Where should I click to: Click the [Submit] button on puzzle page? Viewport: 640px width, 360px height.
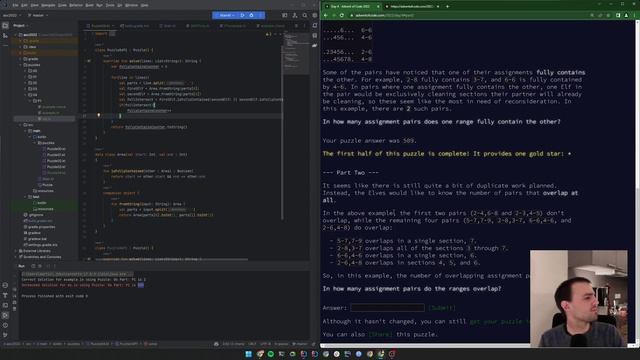pos(442,308)
